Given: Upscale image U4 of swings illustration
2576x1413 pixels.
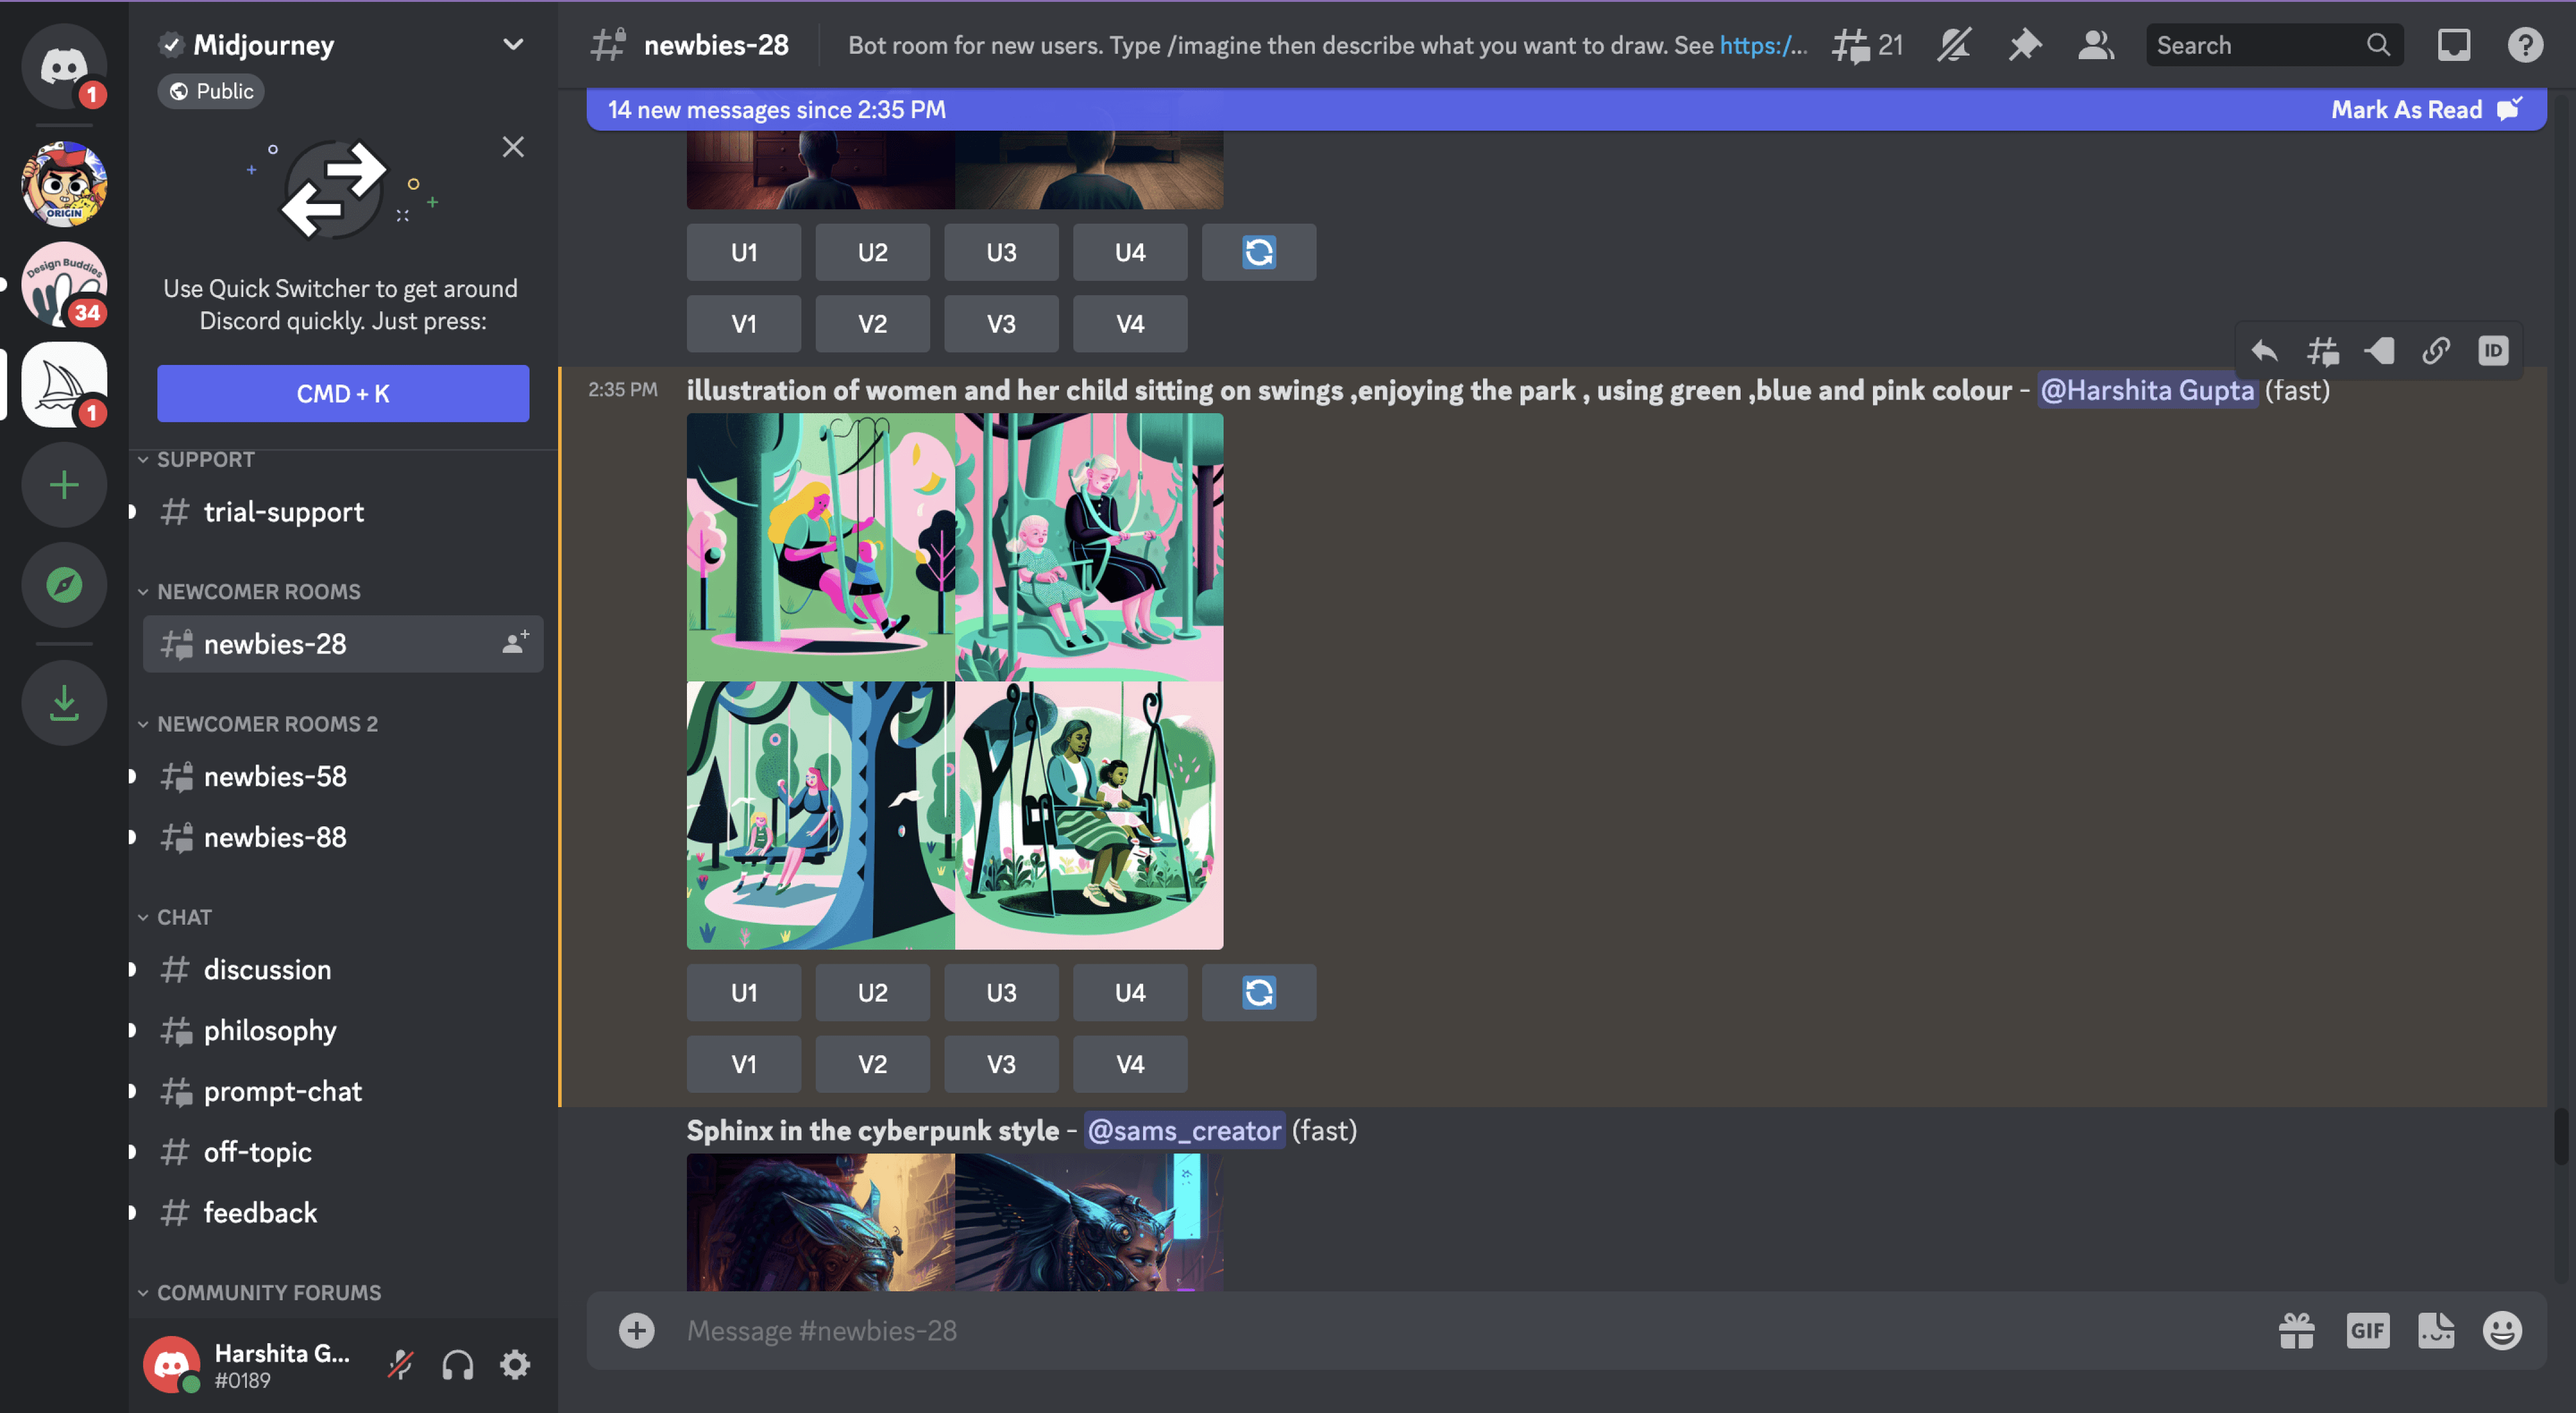Looking at the screenshot, I should point(1130,992).
